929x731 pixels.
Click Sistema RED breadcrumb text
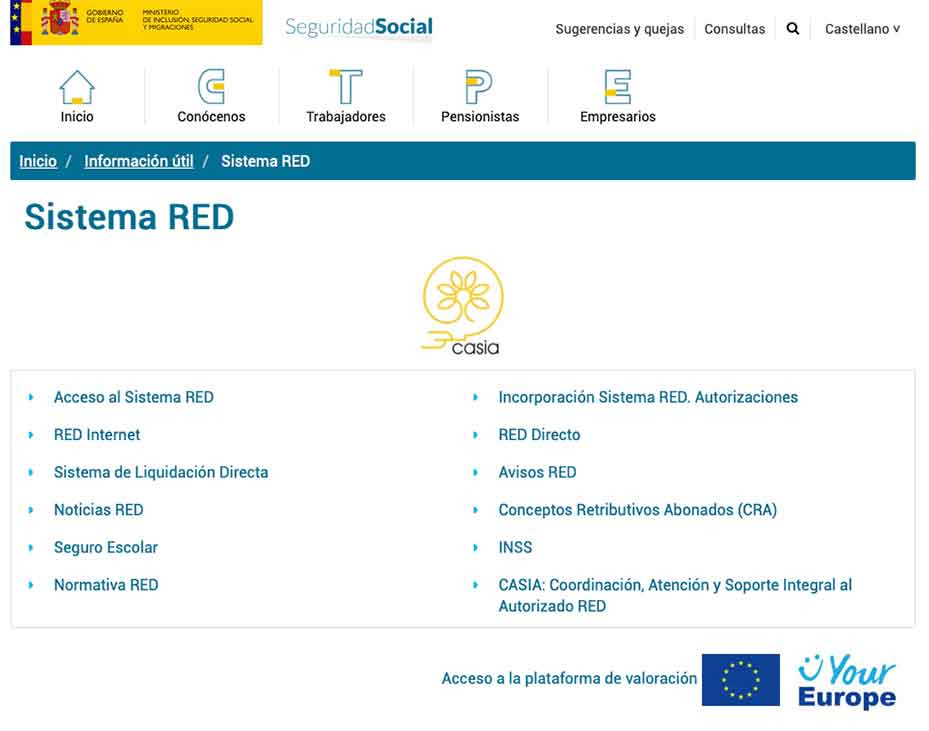[265, 161]
